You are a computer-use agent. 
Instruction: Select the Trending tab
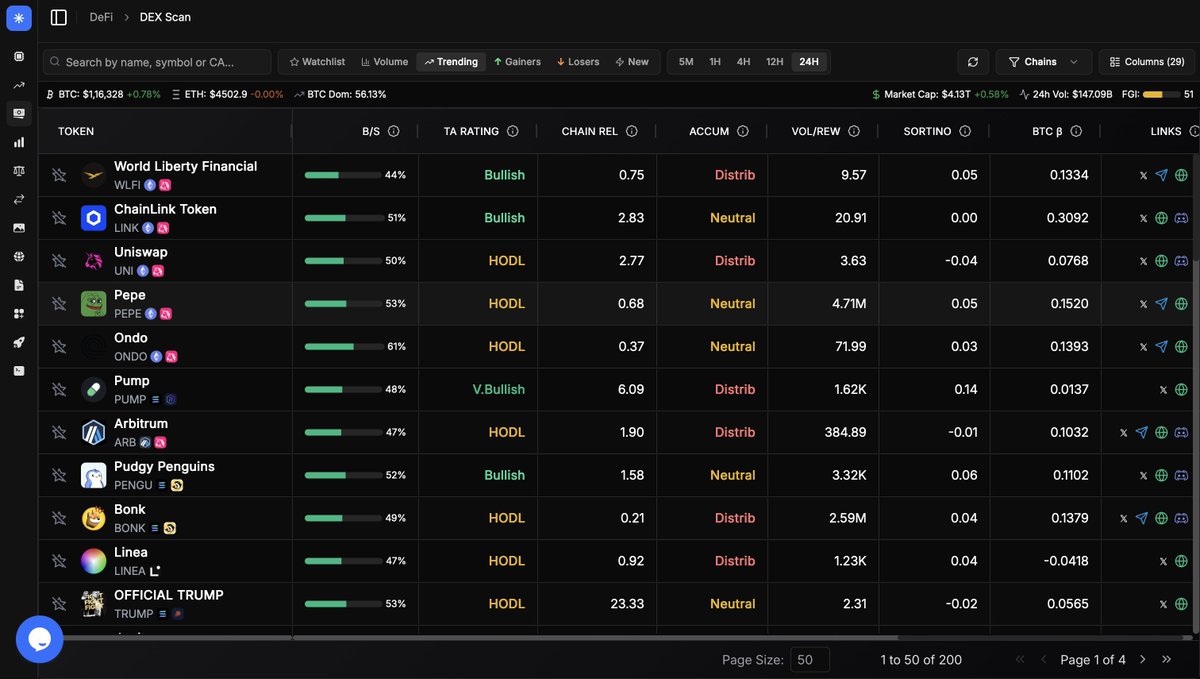pos(451,62)
